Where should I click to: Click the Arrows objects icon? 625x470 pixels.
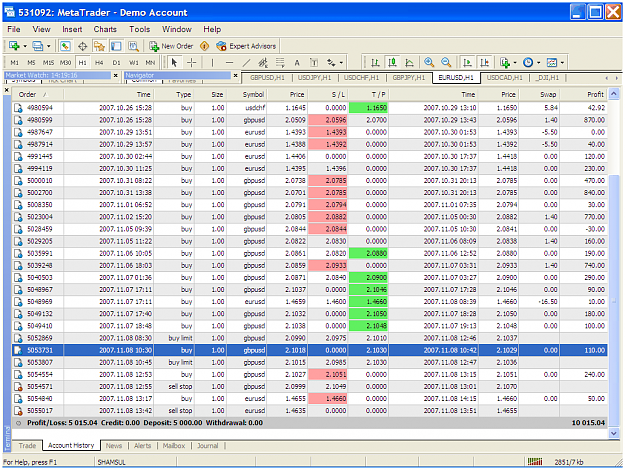click(x=331, y=63)
